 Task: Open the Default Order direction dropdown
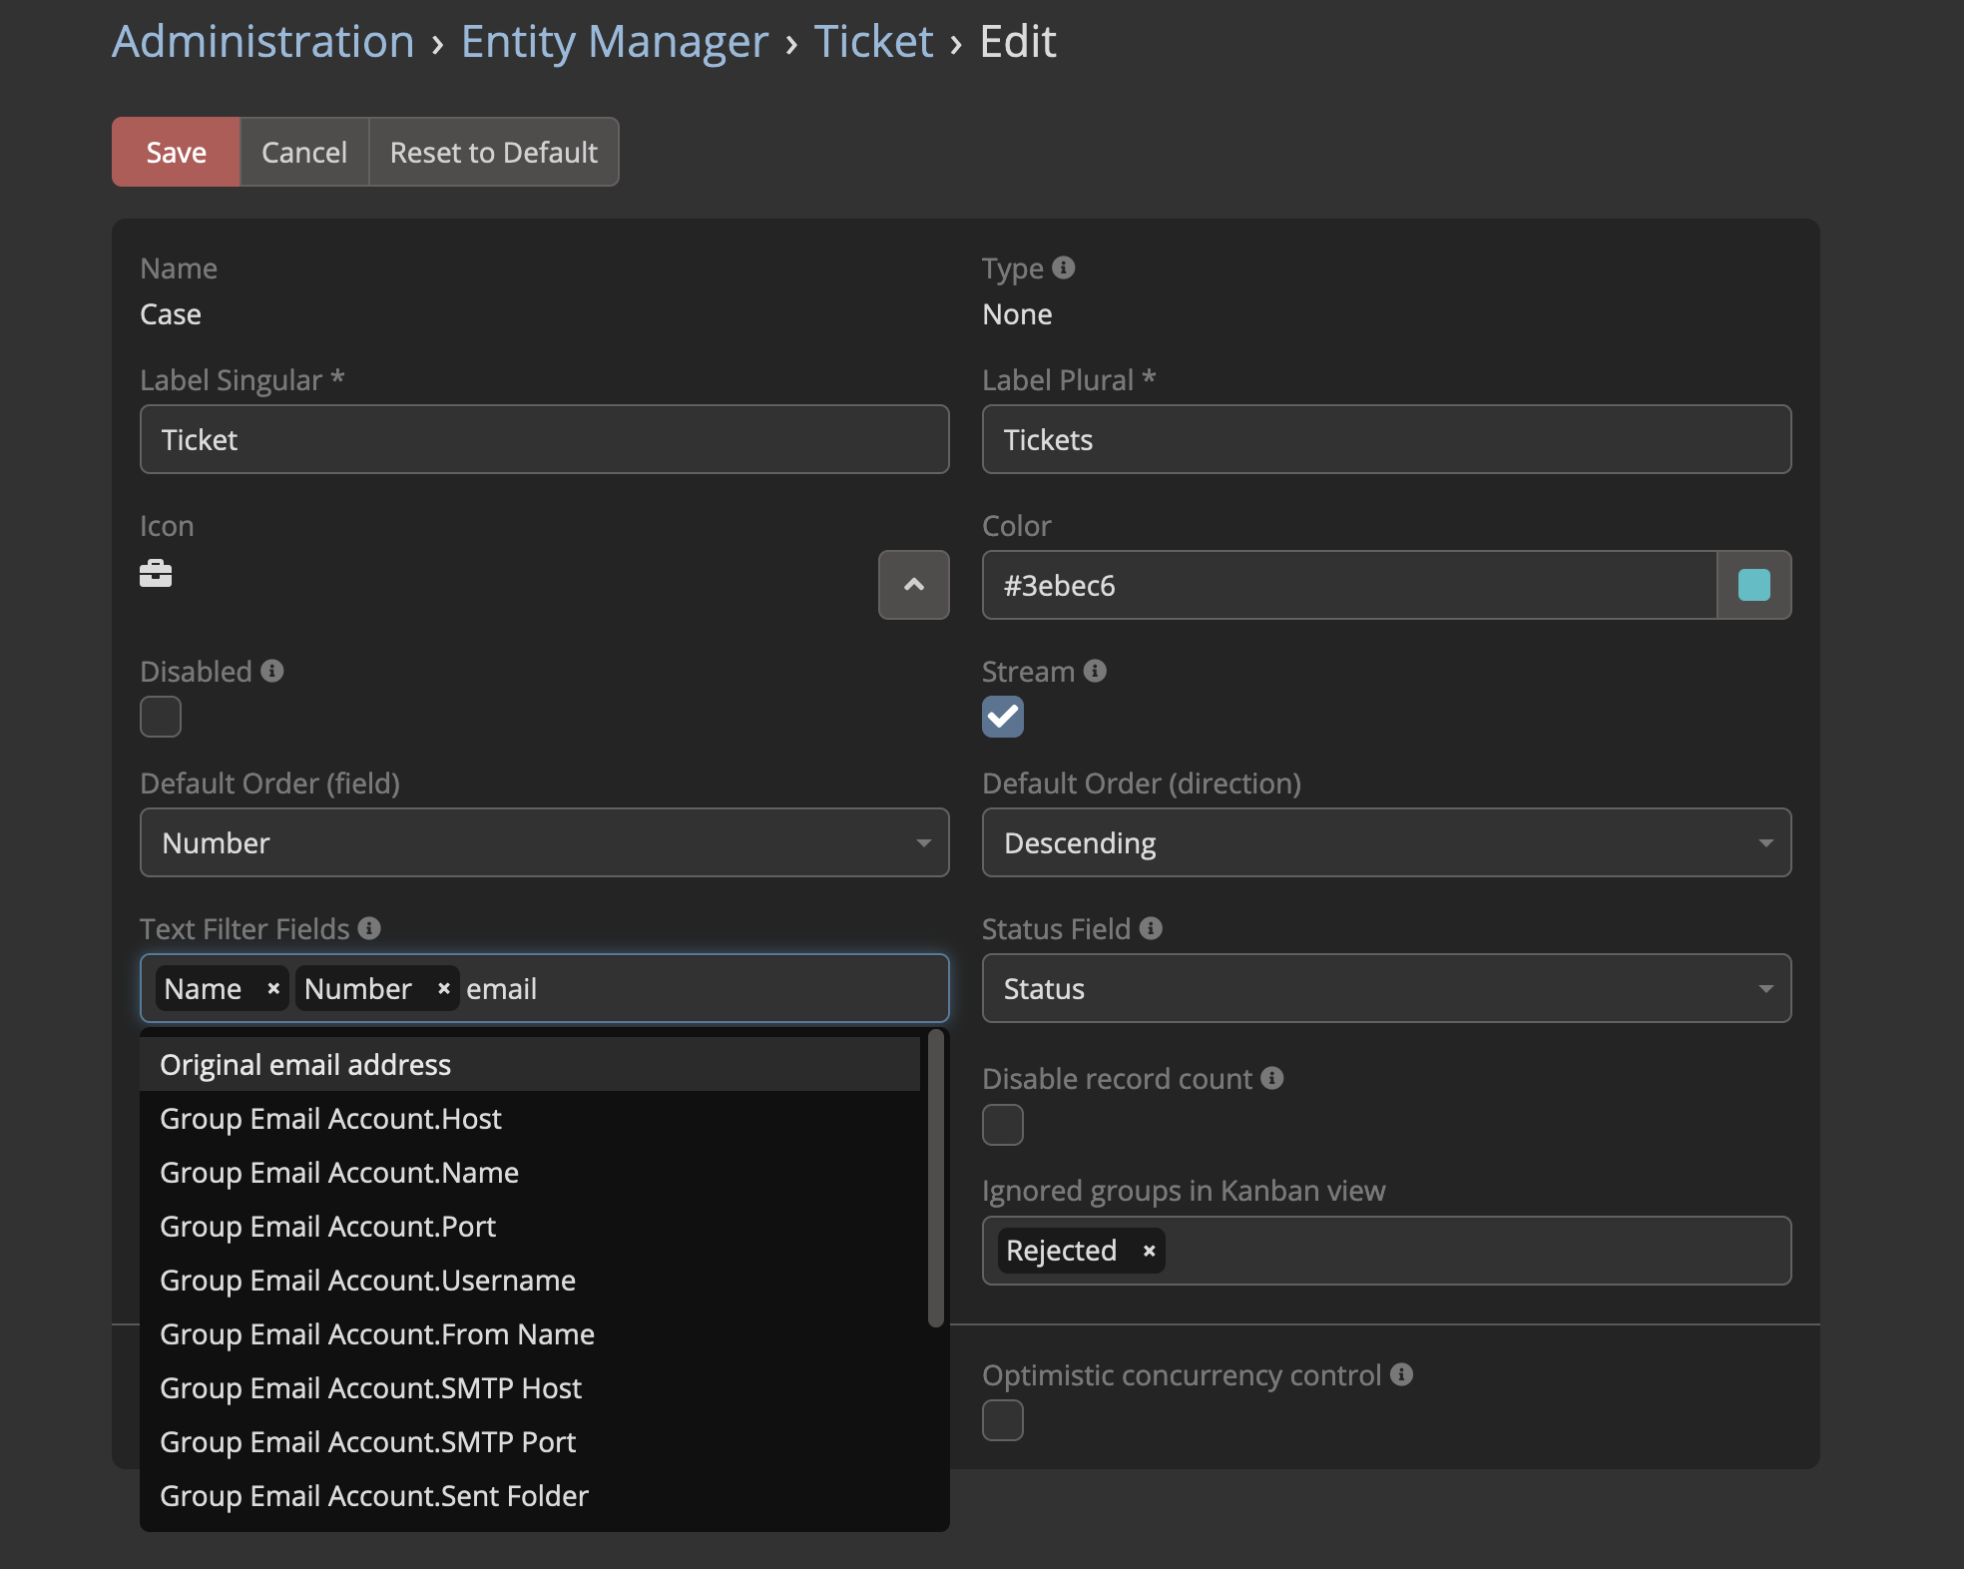1386,843
